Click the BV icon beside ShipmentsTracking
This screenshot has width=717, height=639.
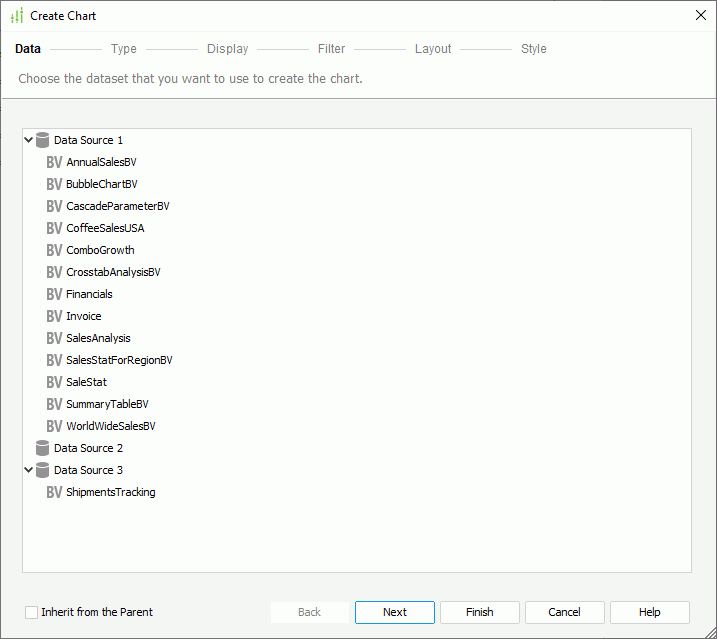[x=54, y=492]
